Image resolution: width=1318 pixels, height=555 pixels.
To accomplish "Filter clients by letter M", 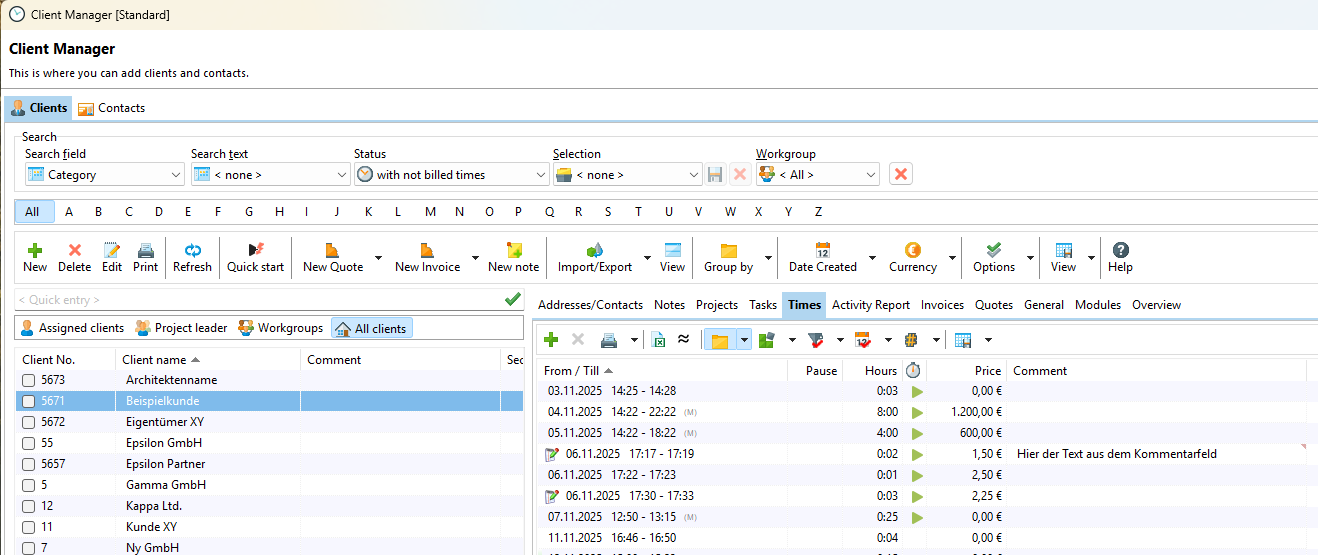I will [x=430, y=212].
